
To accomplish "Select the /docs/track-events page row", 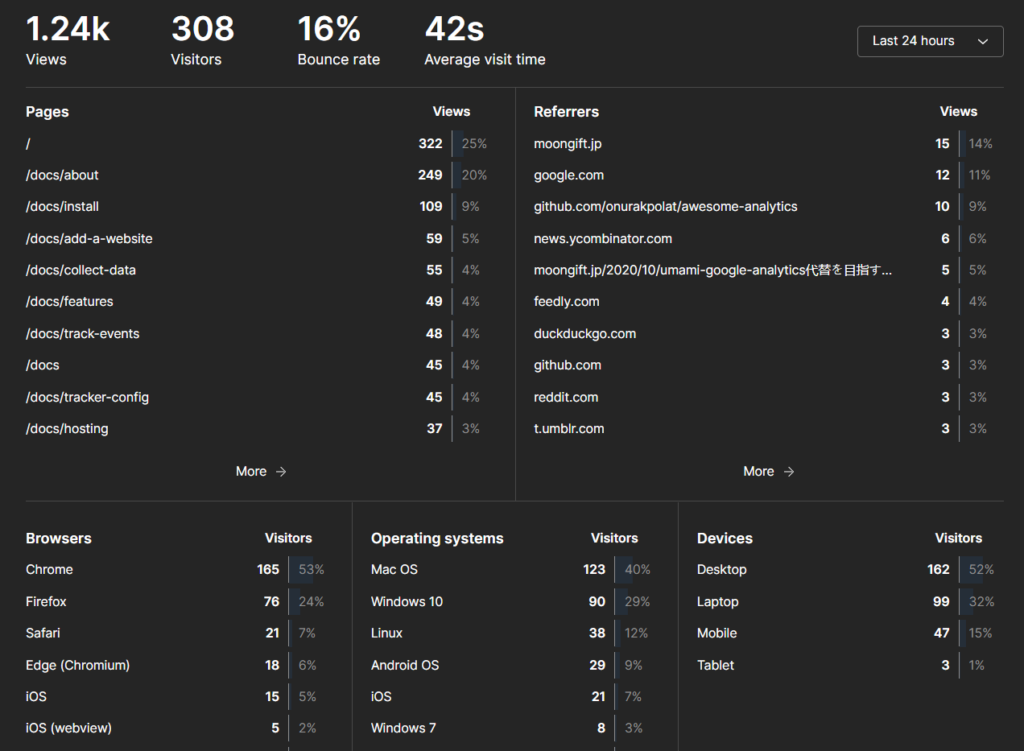I will (x=82, y=334).
